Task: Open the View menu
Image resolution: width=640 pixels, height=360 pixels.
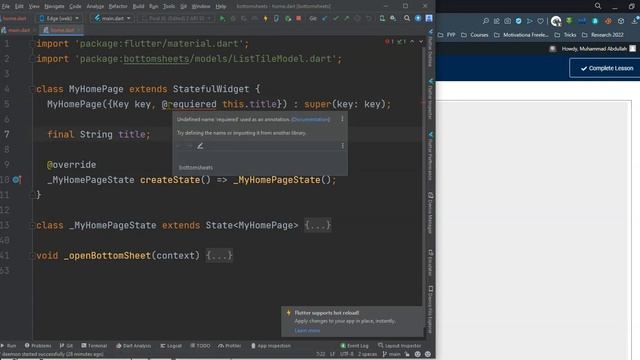Action: point(34,6)
